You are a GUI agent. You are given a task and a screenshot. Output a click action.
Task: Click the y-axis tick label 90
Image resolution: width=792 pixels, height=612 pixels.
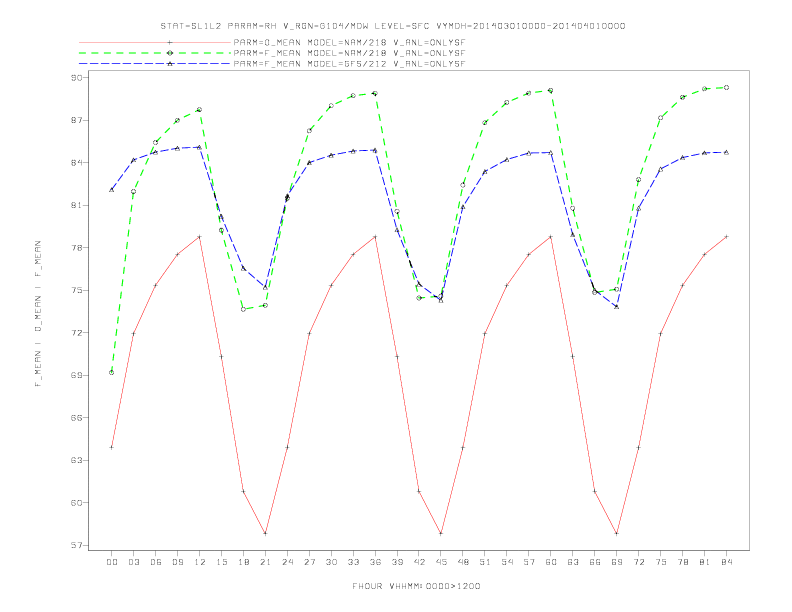[76, 78]
